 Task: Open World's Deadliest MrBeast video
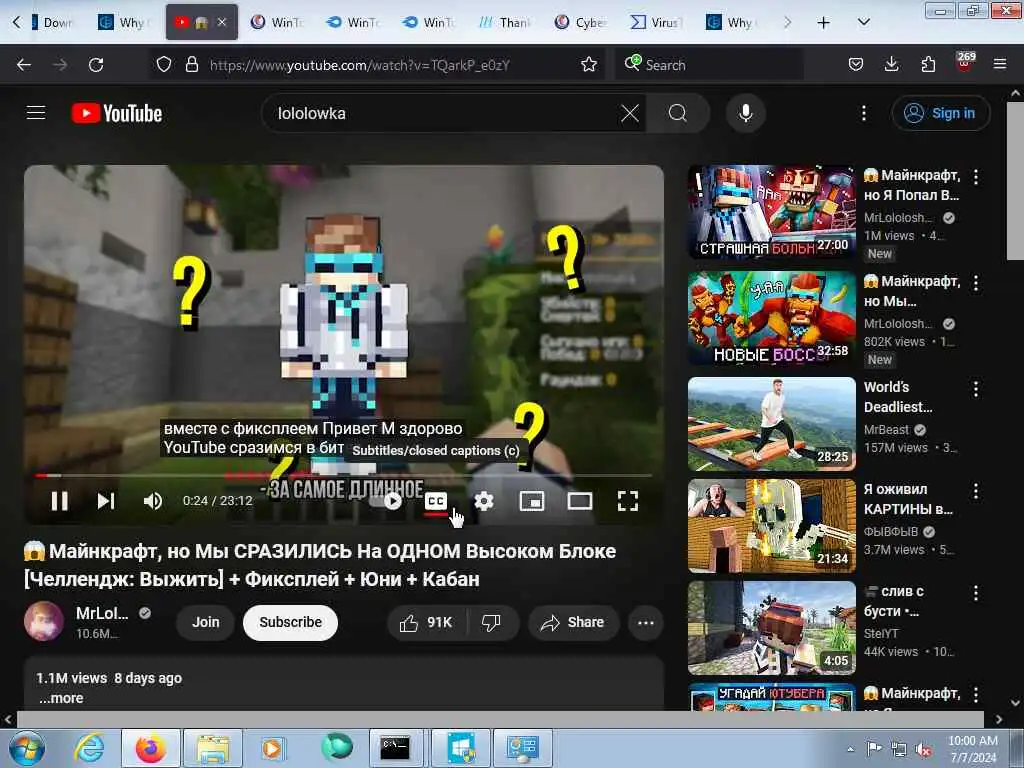click(771, 424)
